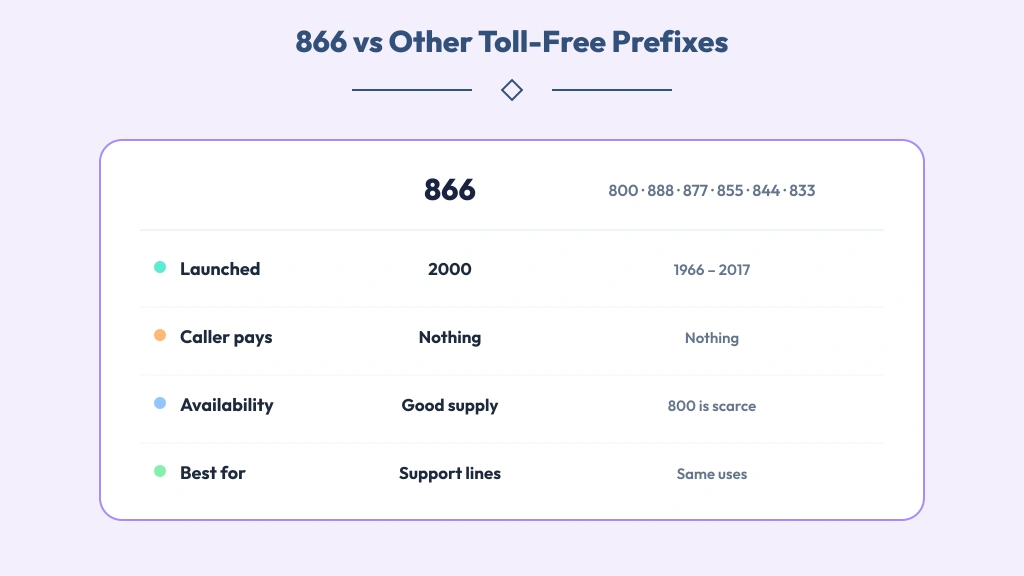This screenshot has height=576, width=1024.
Task: Select the 800 · 888 · 877 prefixes header
Action: [712, 191]
